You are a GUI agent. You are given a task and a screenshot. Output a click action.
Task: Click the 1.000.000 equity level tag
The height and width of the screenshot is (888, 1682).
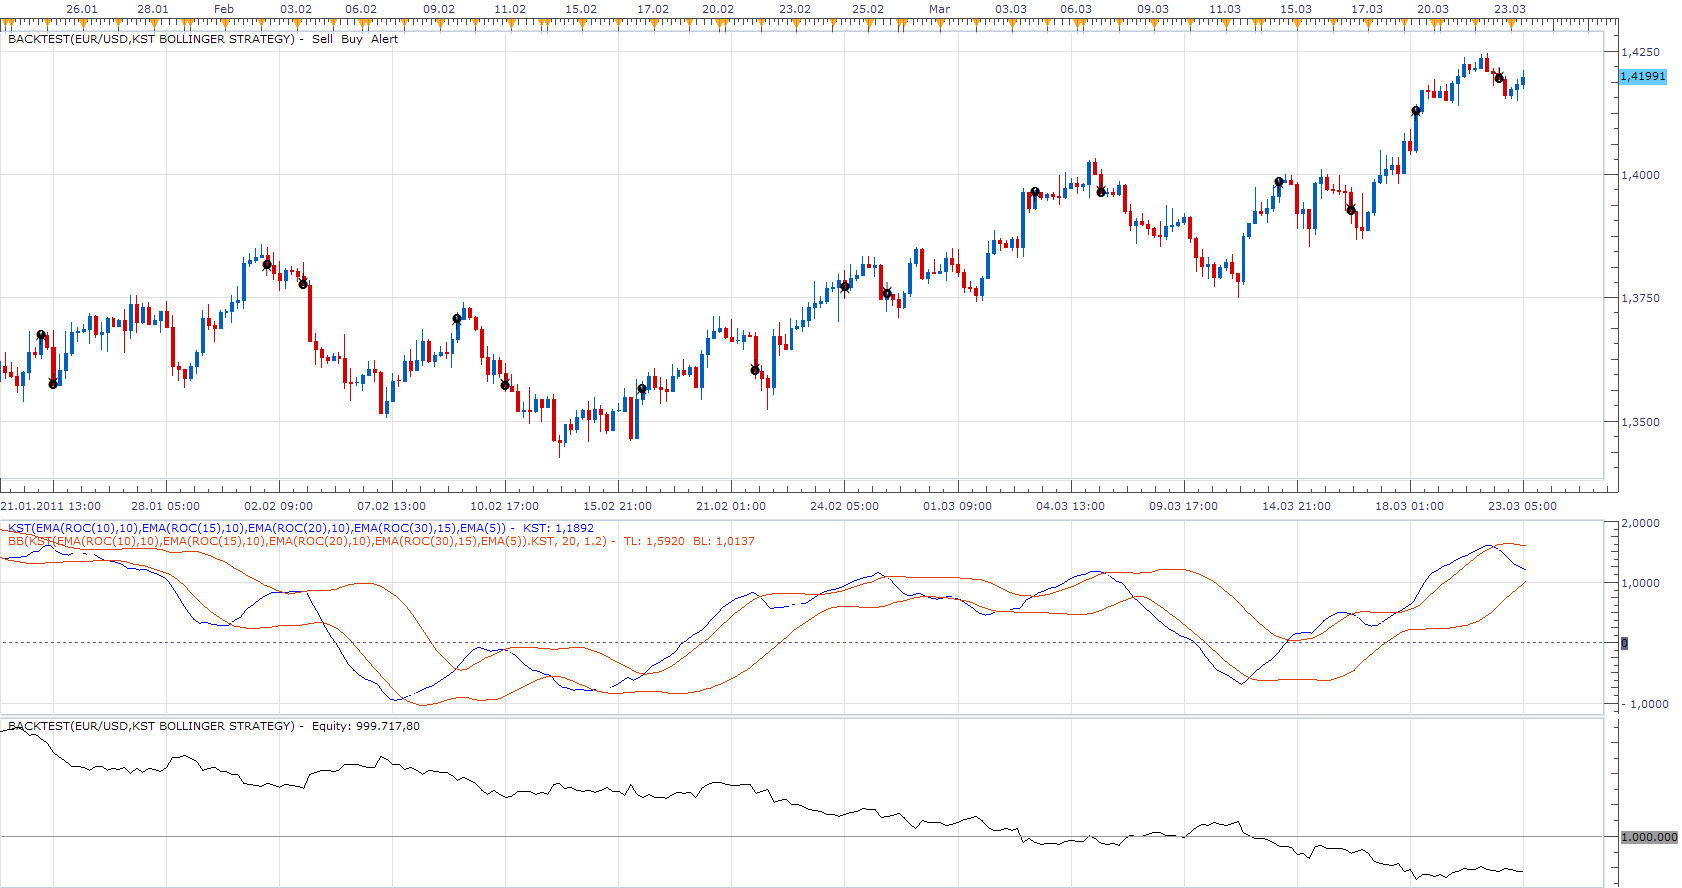click(1649, 837)
